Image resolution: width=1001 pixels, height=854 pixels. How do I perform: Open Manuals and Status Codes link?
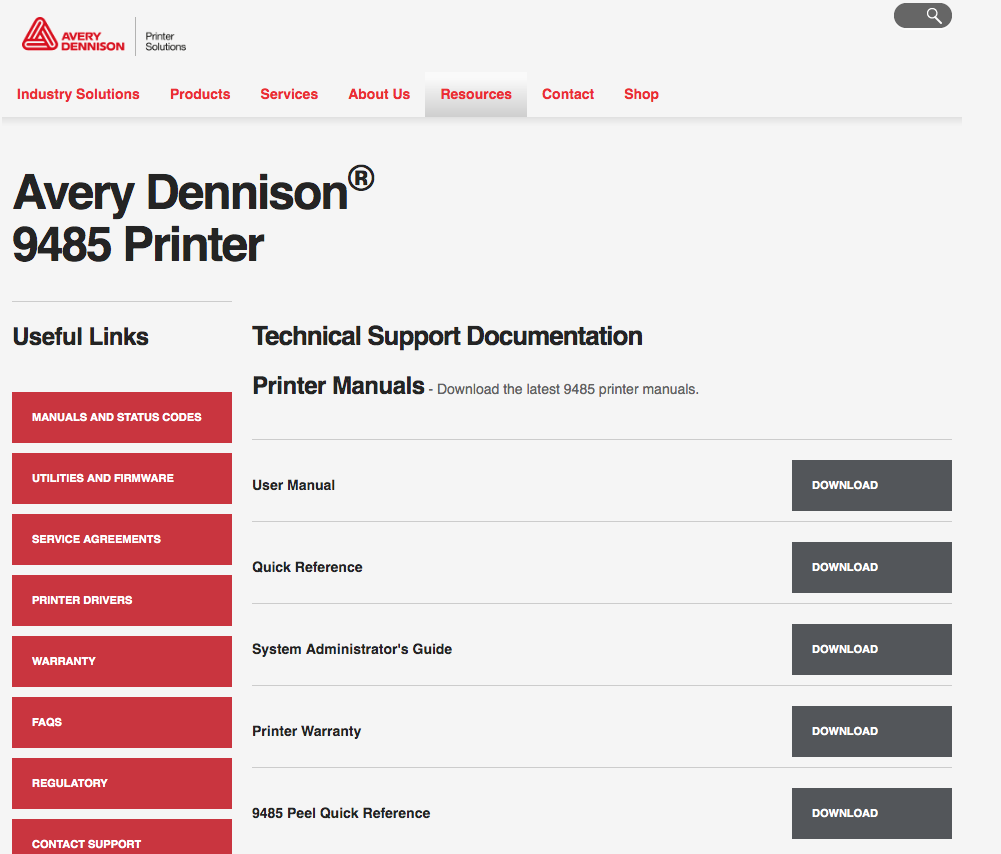tap(122, 417)
